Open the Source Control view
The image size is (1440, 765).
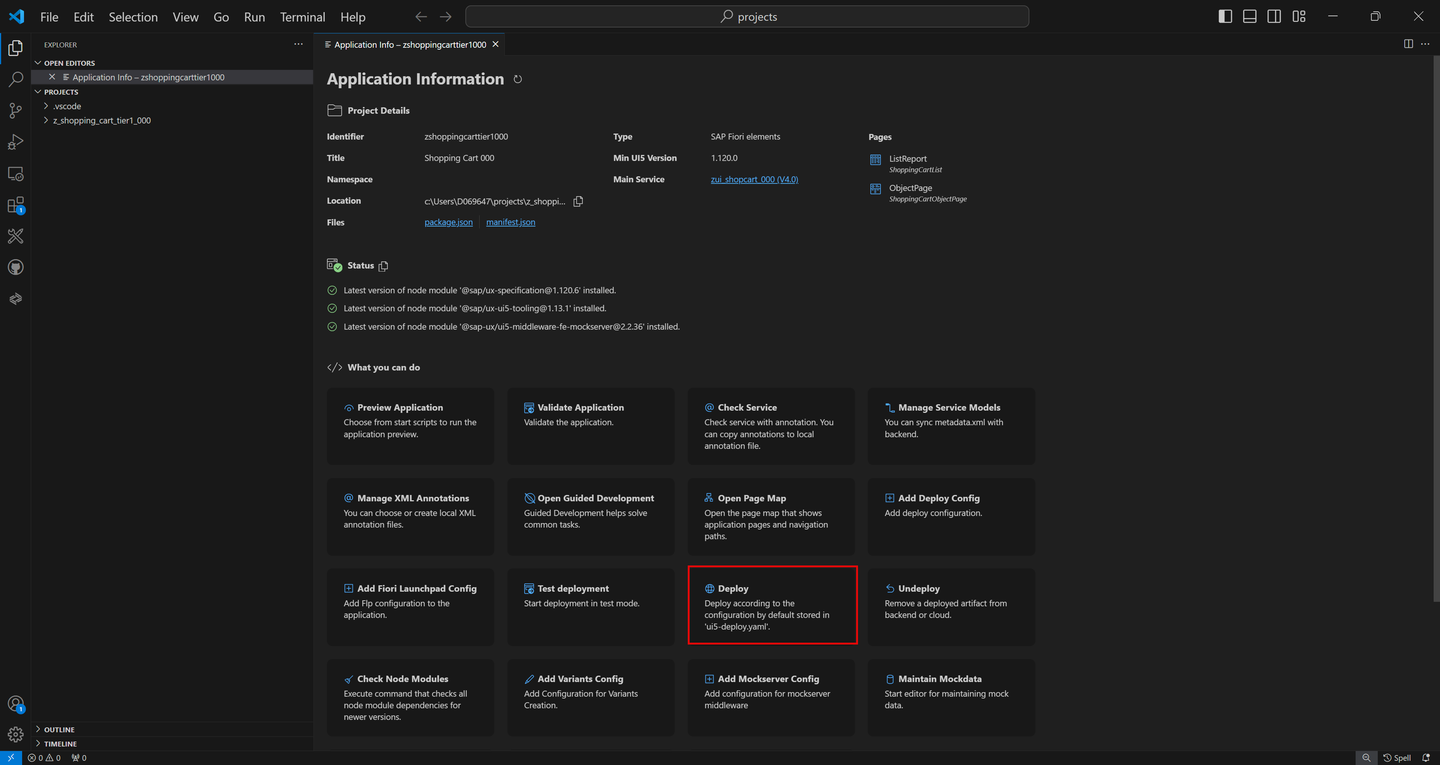pyautogui.click(x=15, y=110)
